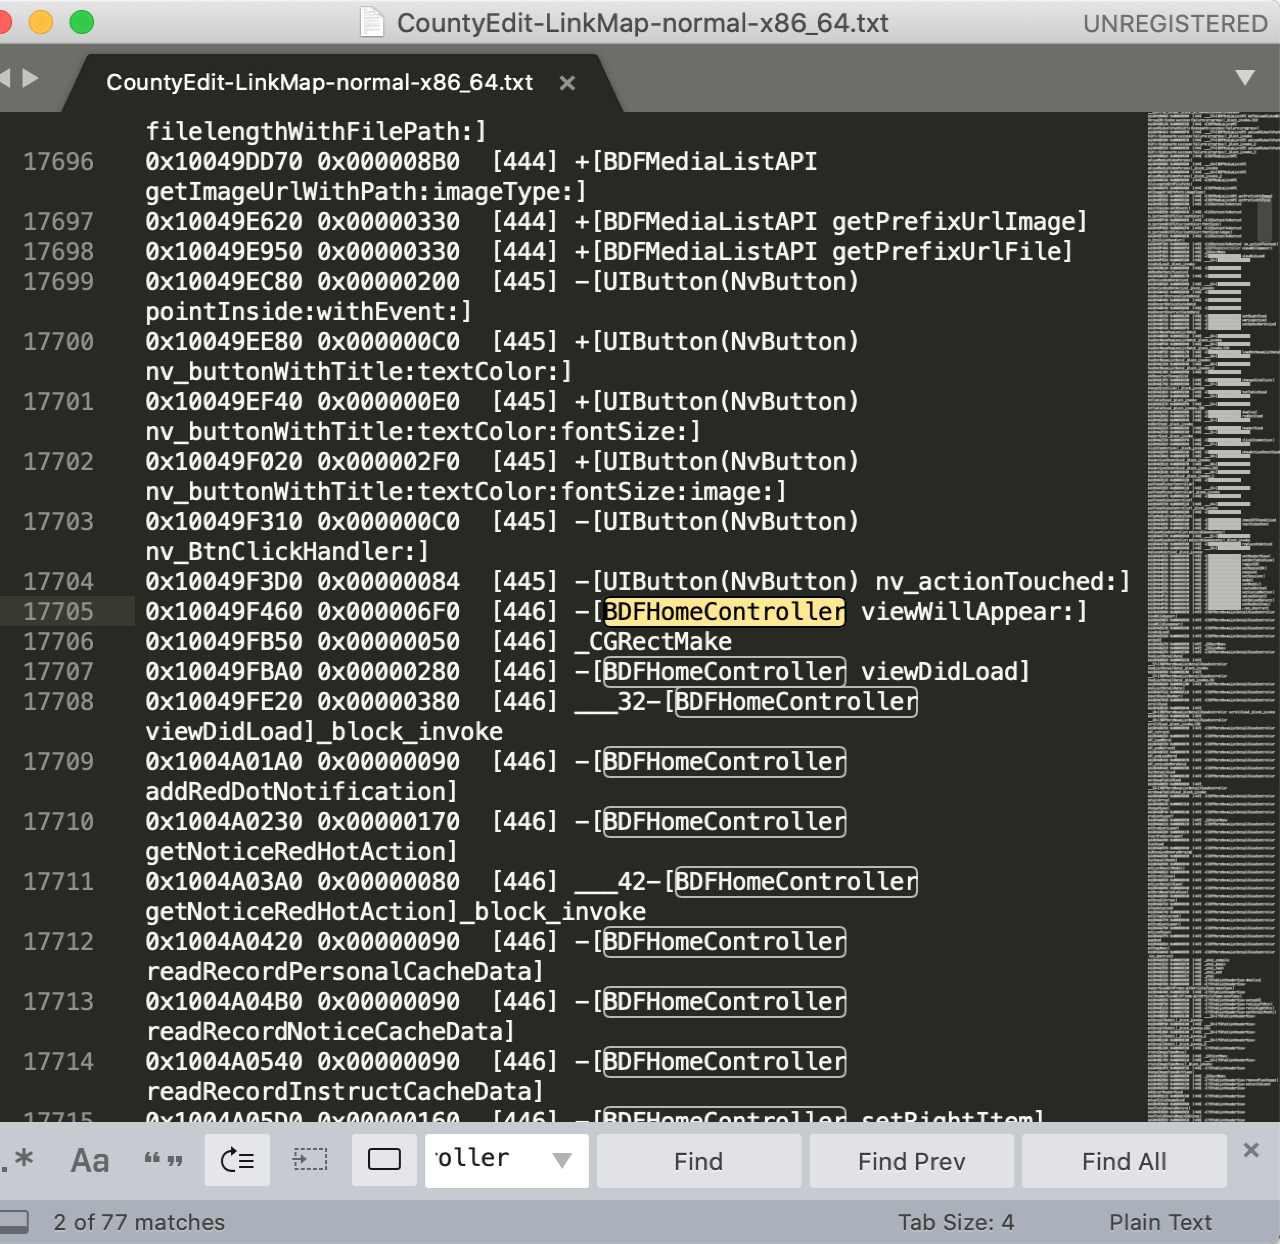The width and height of the screenshot is (1280, 1244).
Task: Open the Tab Size: 4 menu
Action: pos(956,1222)
